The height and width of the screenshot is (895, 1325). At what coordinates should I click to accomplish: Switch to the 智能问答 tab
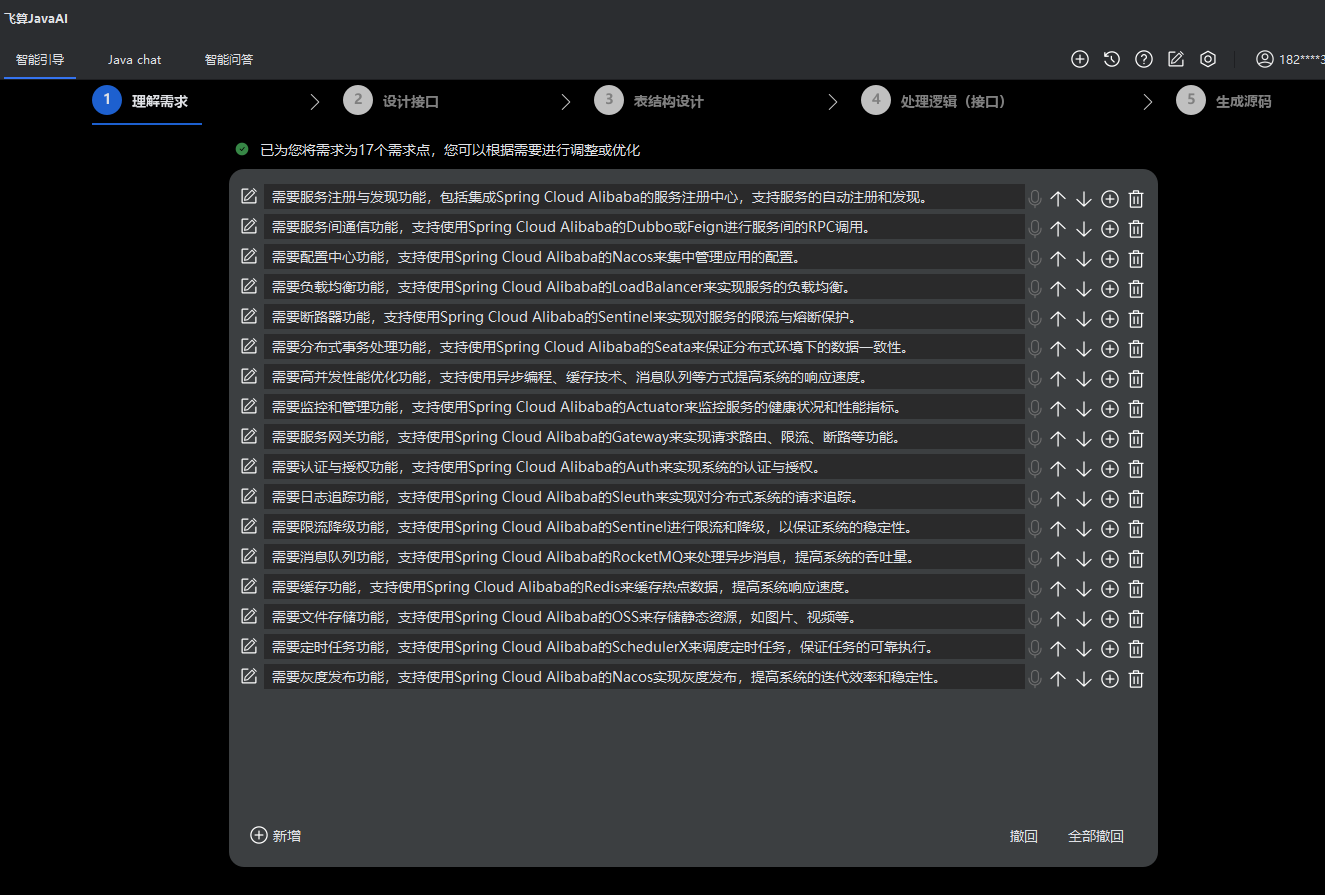click(x=229, y=59)
